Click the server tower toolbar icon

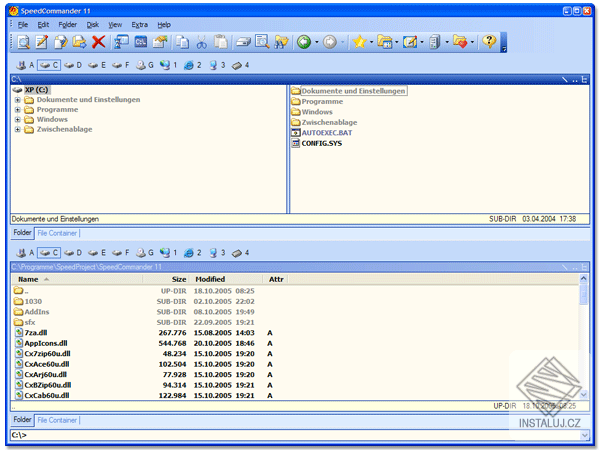[x=435, y=42]
